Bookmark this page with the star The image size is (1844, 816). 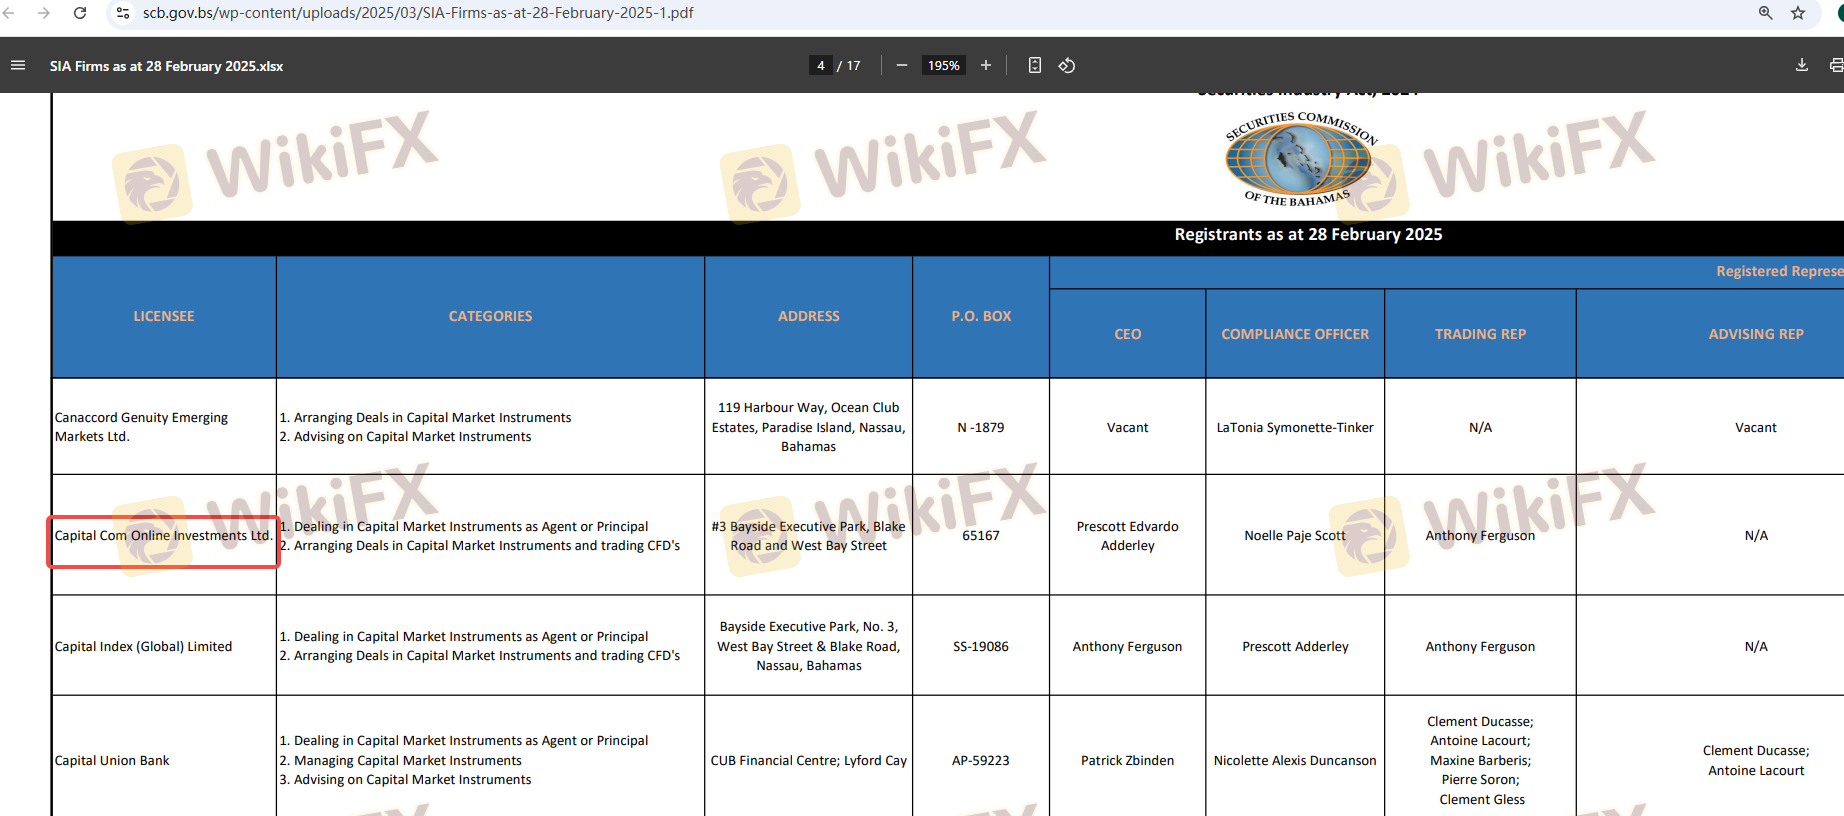1798,13
